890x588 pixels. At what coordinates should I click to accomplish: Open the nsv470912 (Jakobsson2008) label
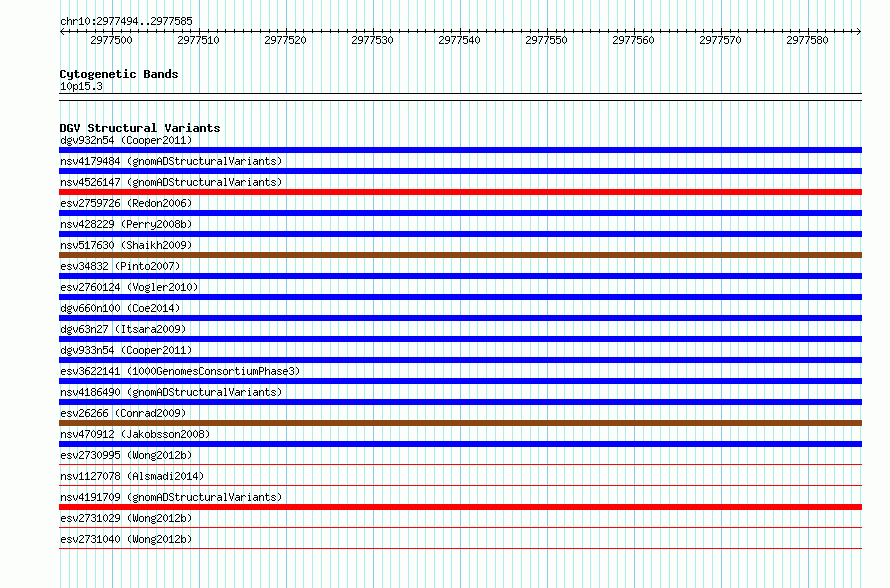(x=135, y=434)
